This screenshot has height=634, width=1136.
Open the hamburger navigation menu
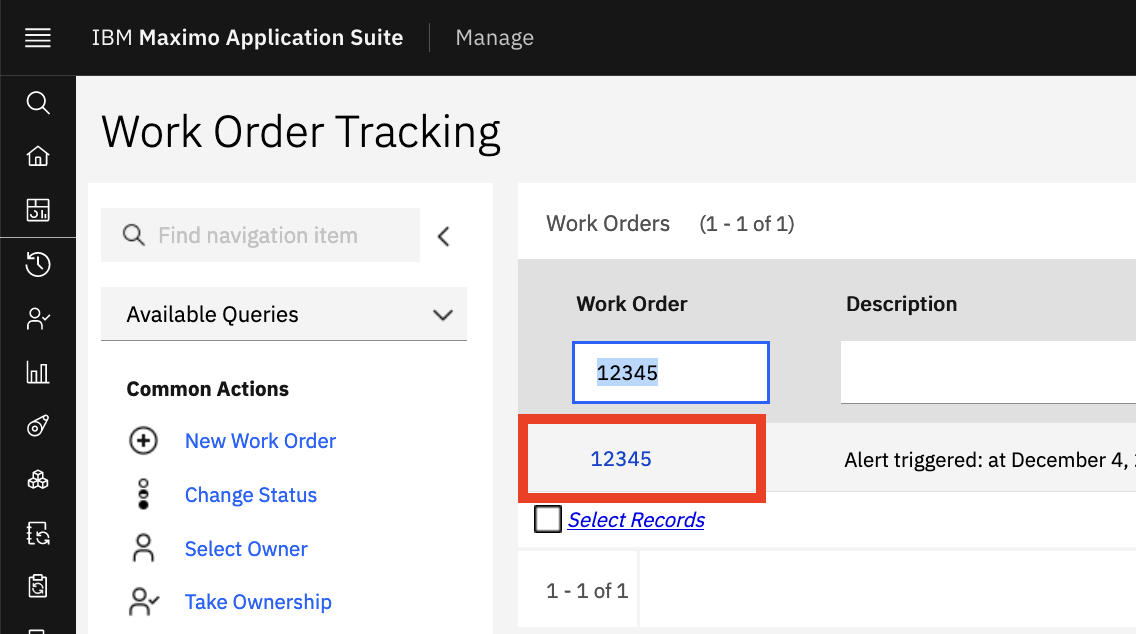(38, 38)
